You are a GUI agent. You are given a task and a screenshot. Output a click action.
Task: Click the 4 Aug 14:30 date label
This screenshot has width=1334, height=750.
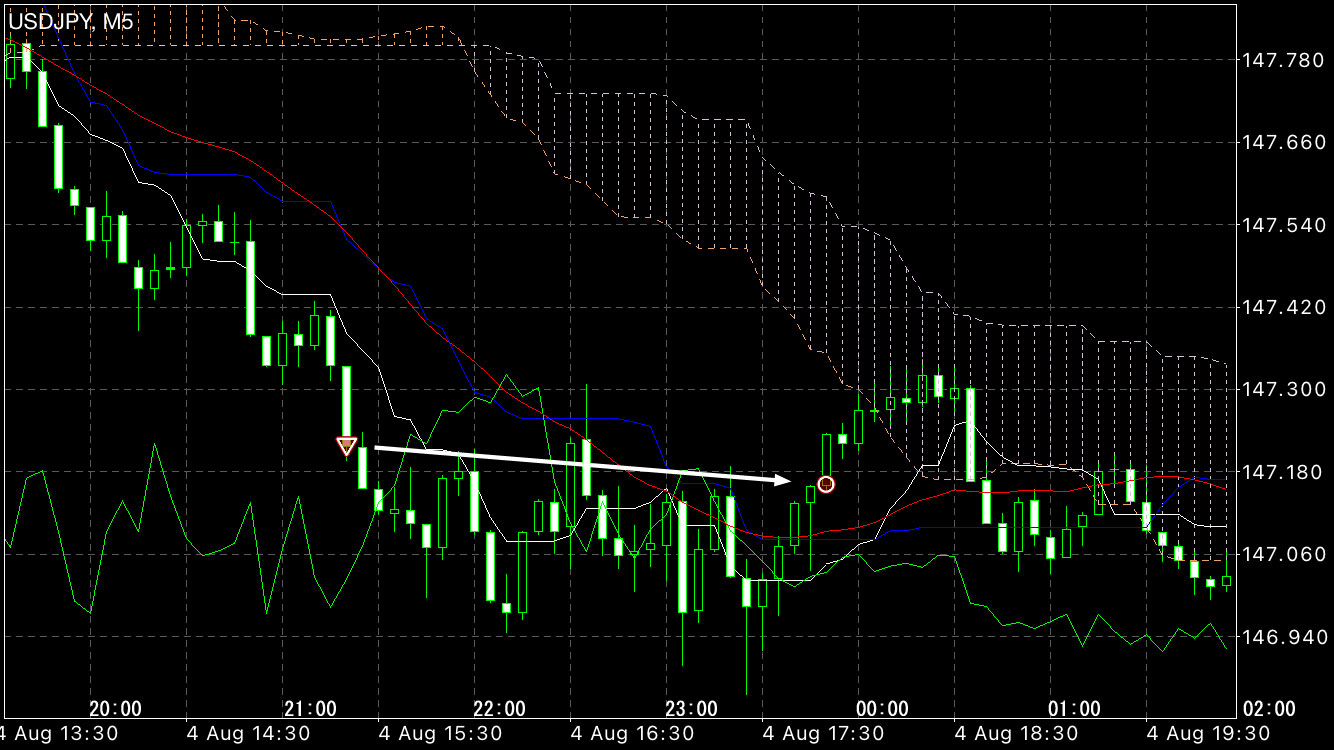[x=247, y=734]
